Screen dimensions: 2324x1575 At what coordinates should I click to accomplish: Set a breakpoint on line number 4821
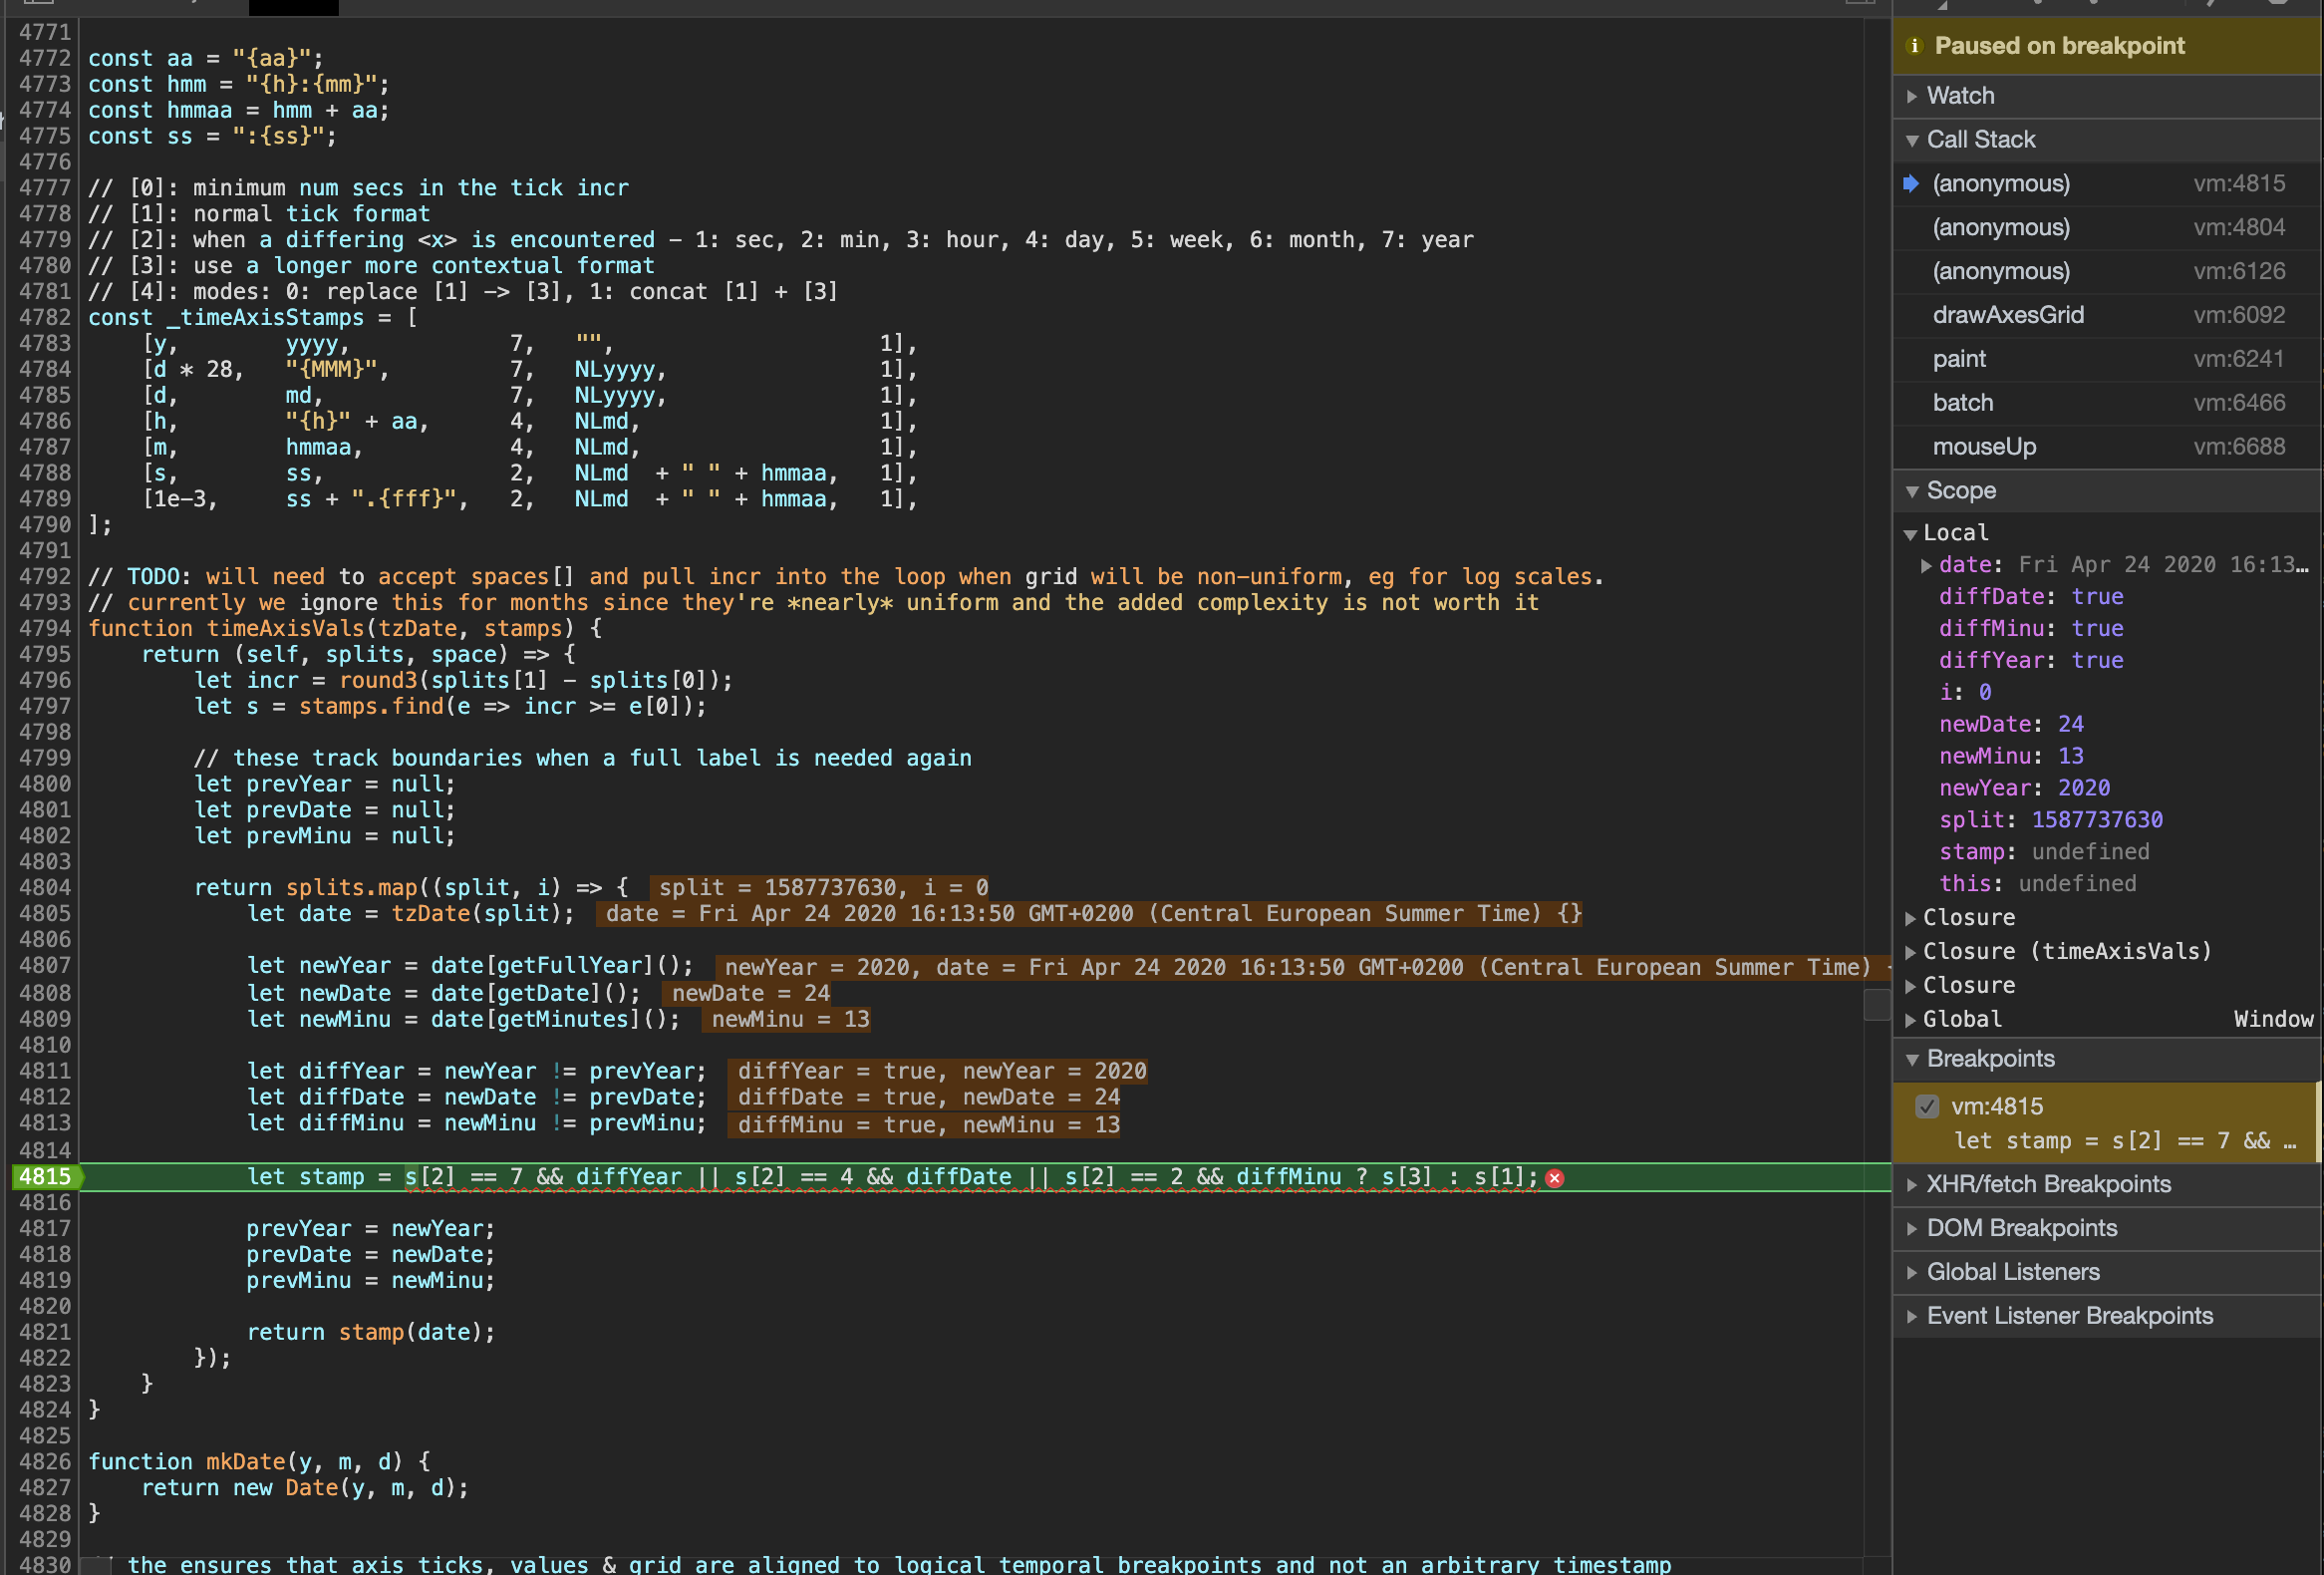coord(46,1333)
